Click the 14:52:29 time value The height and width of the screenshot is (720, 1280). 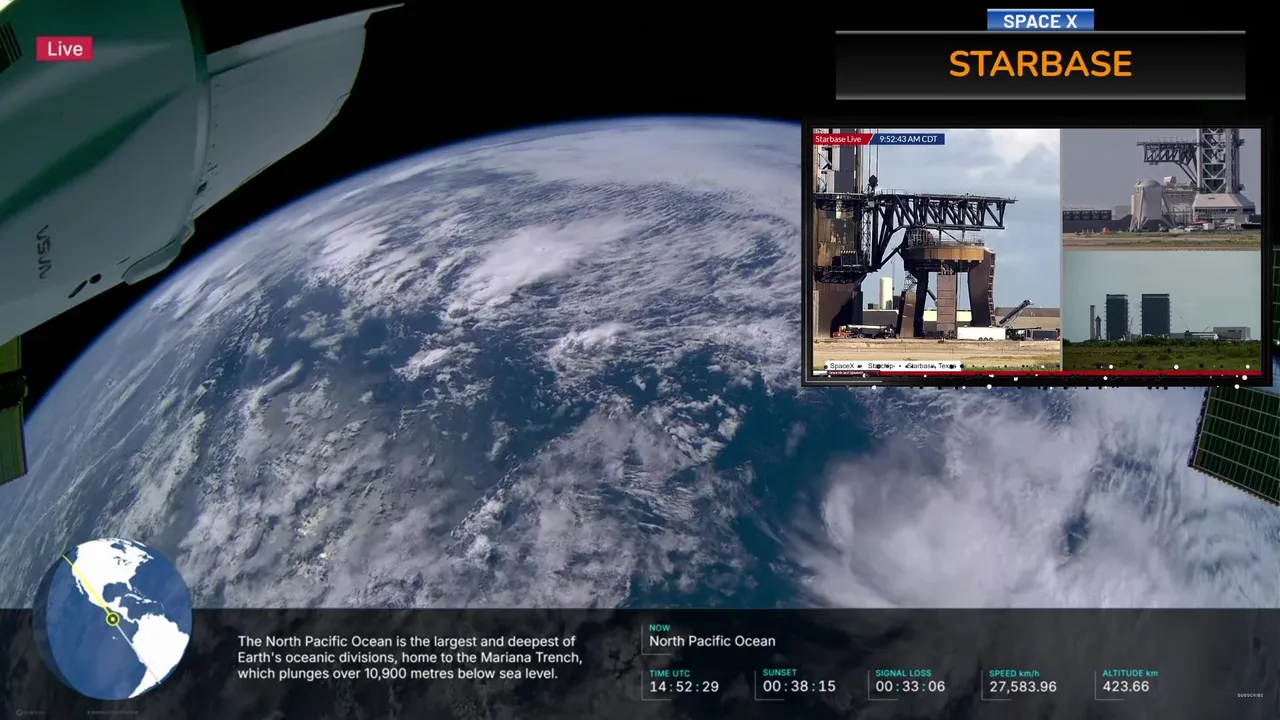[x=684, y=687]
